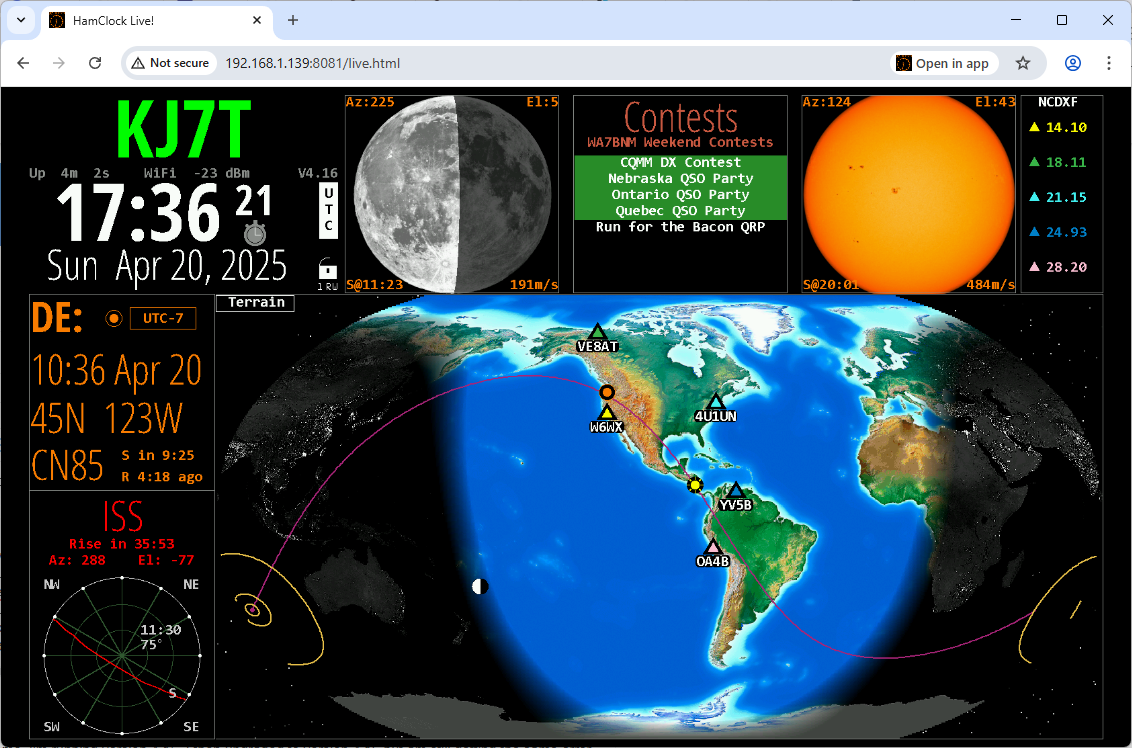
Task: Open the Terrain map style selector
Action: point(255,303)
